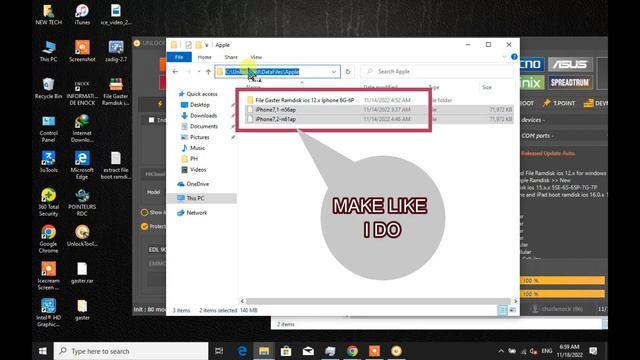Switch Explorer to details view icon
The image size is (640, 360).
point(502,310)
